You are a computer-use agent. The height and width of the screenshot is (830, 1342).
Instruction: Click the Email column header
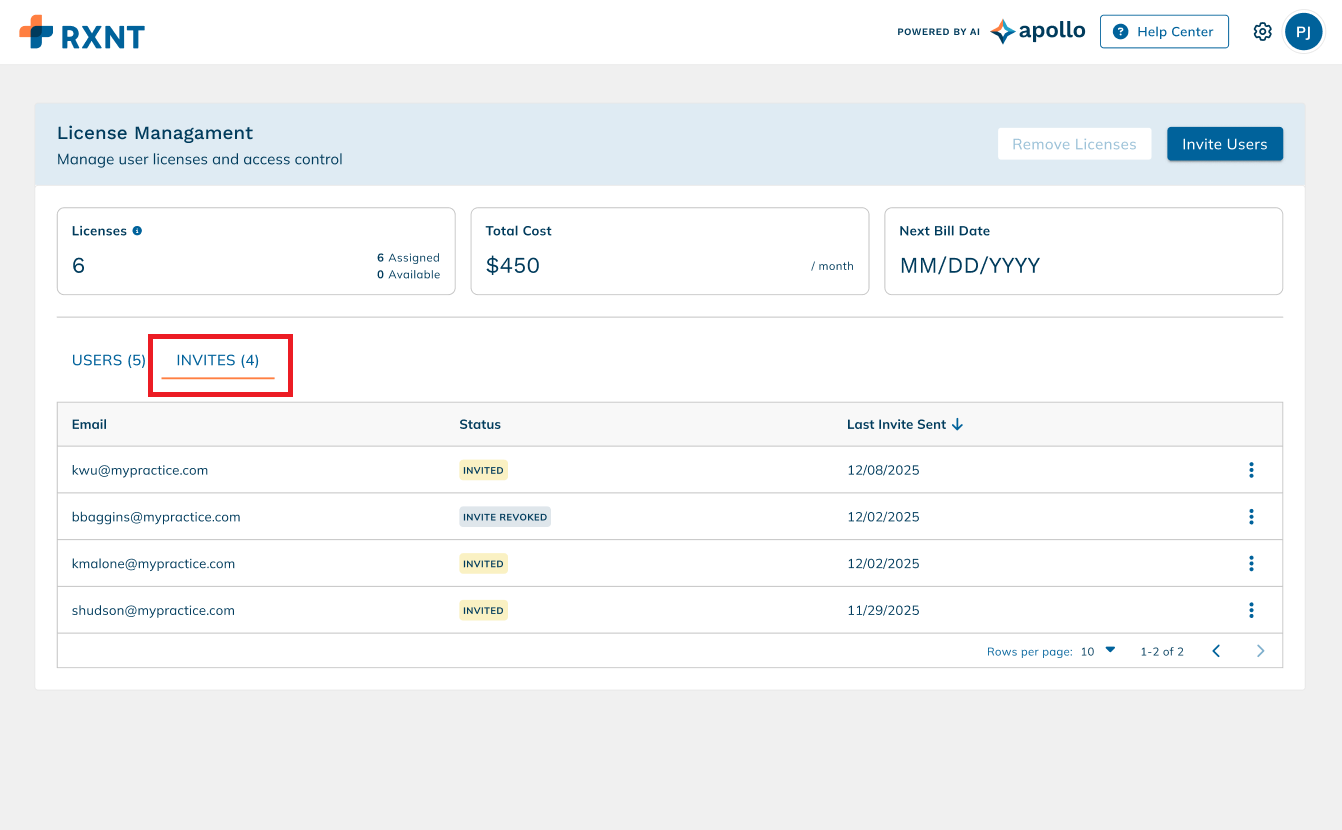tap(89, 424)
